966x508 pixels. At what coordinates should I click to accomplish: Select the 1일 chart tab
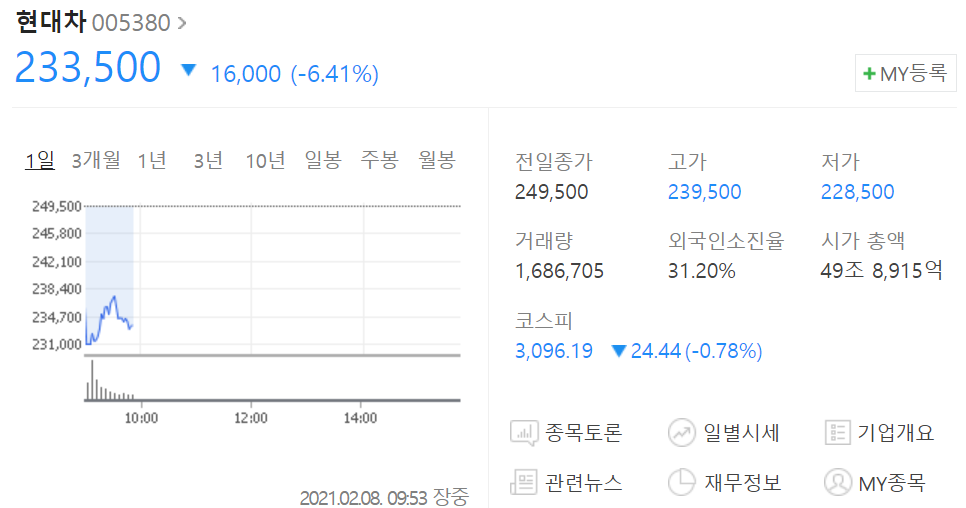click(39, 161)
